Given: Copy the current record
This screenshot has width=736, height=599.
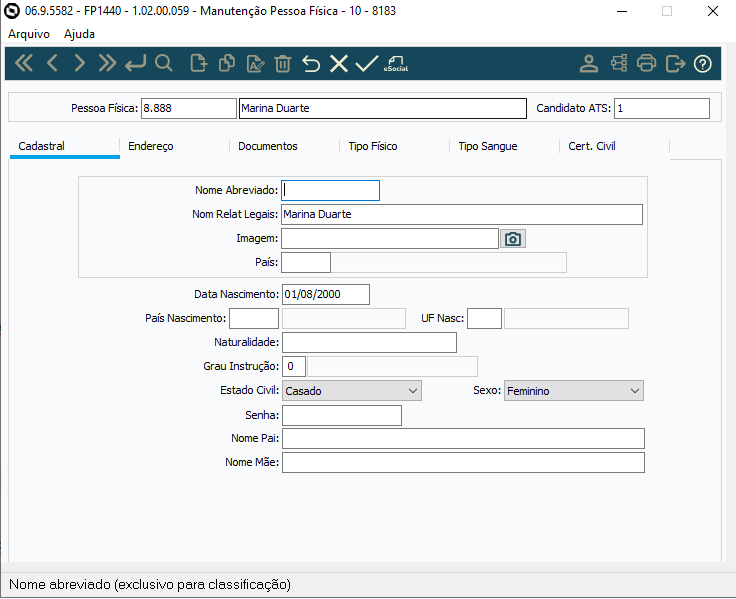Looking at the screenshot, I should pos(227,63).
